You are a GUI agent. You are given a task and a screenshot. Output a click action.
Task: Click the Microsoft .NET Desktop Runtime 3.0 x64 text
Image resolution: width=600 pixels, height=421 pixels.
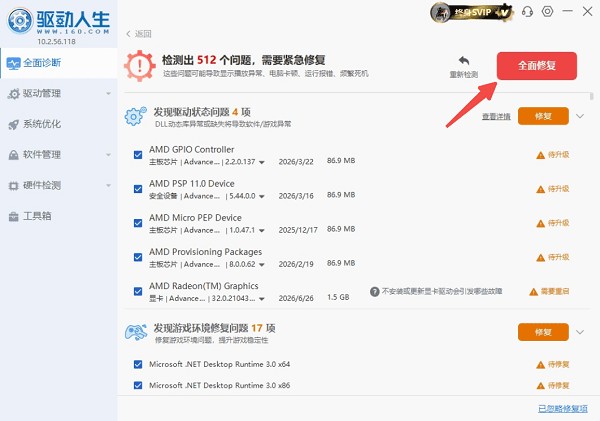(219, 364)
